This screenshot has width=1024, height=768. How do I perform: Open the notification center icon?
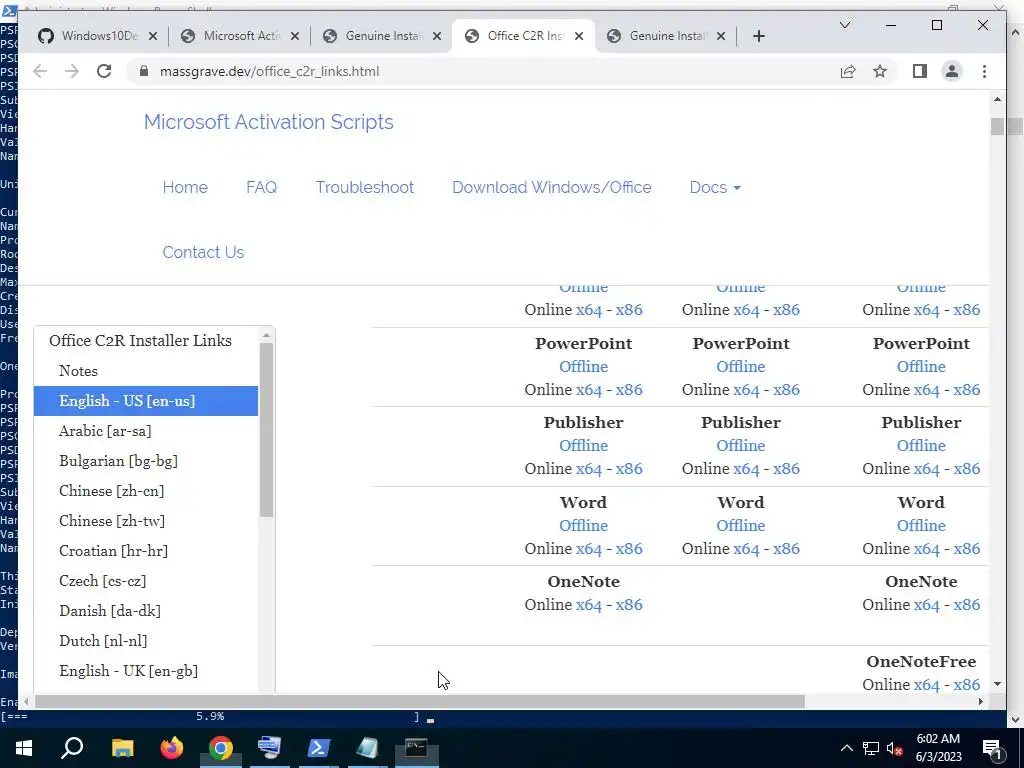tap(992, 749)
